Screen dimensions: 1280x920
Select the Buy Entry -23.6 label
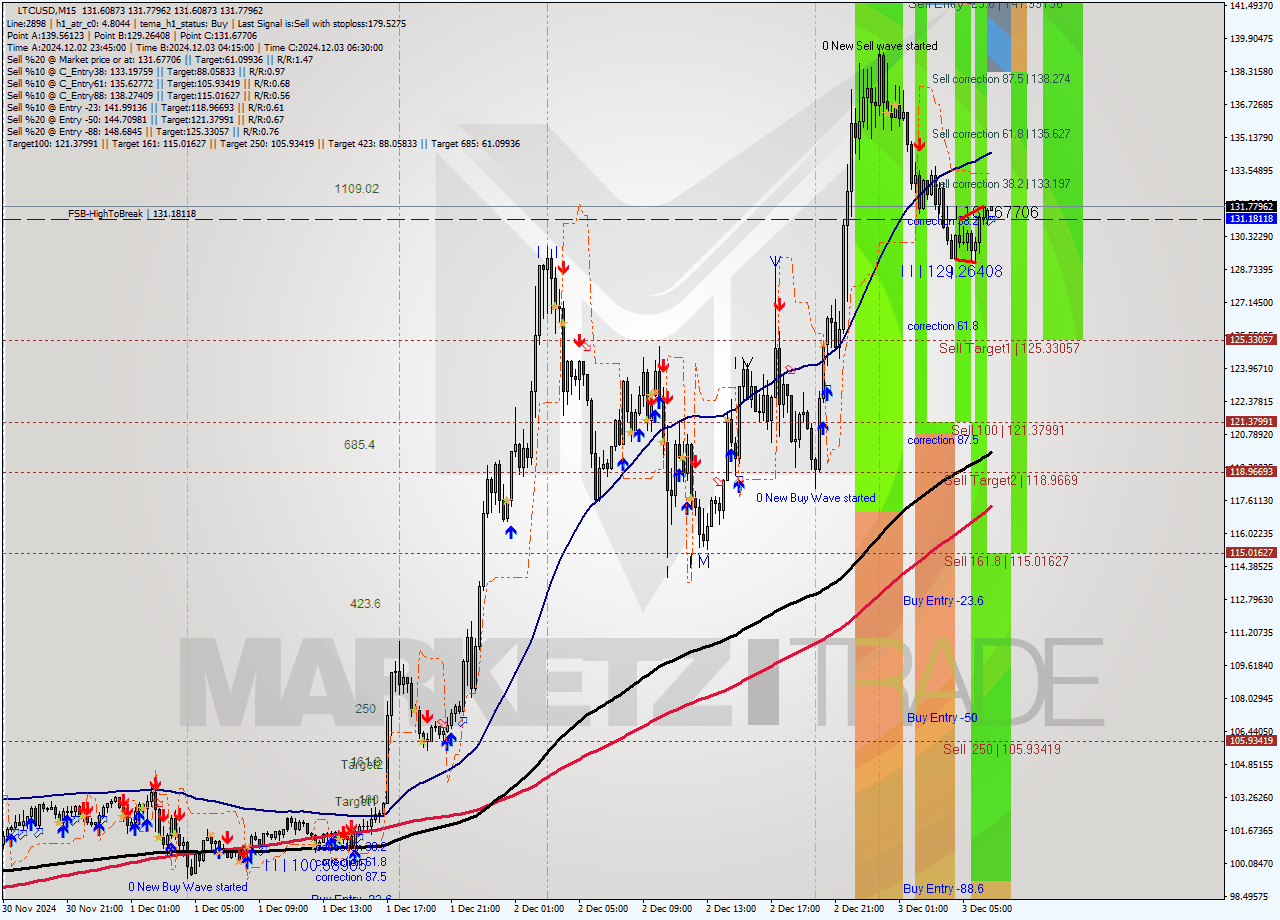click(x=943, y=600)
